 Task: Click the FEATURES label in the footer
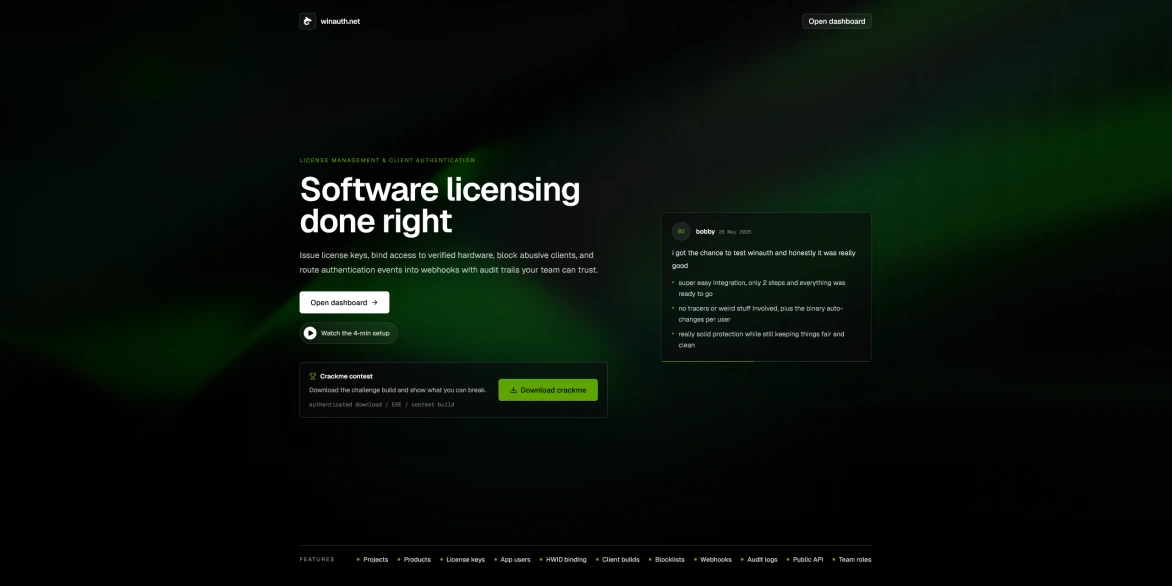[317, 560]
